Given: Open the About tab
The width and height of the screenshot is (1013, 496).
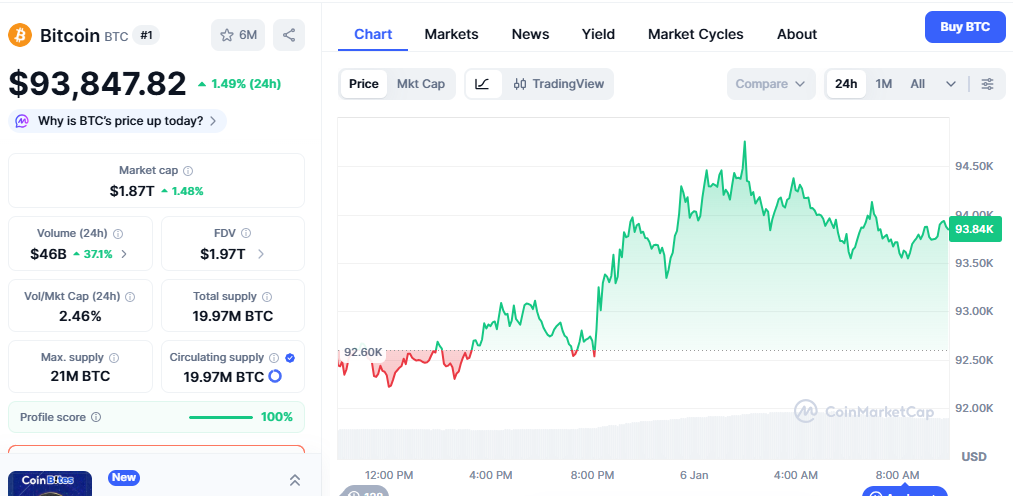Looking at the screenshot, I should click(x=797, y=34).
